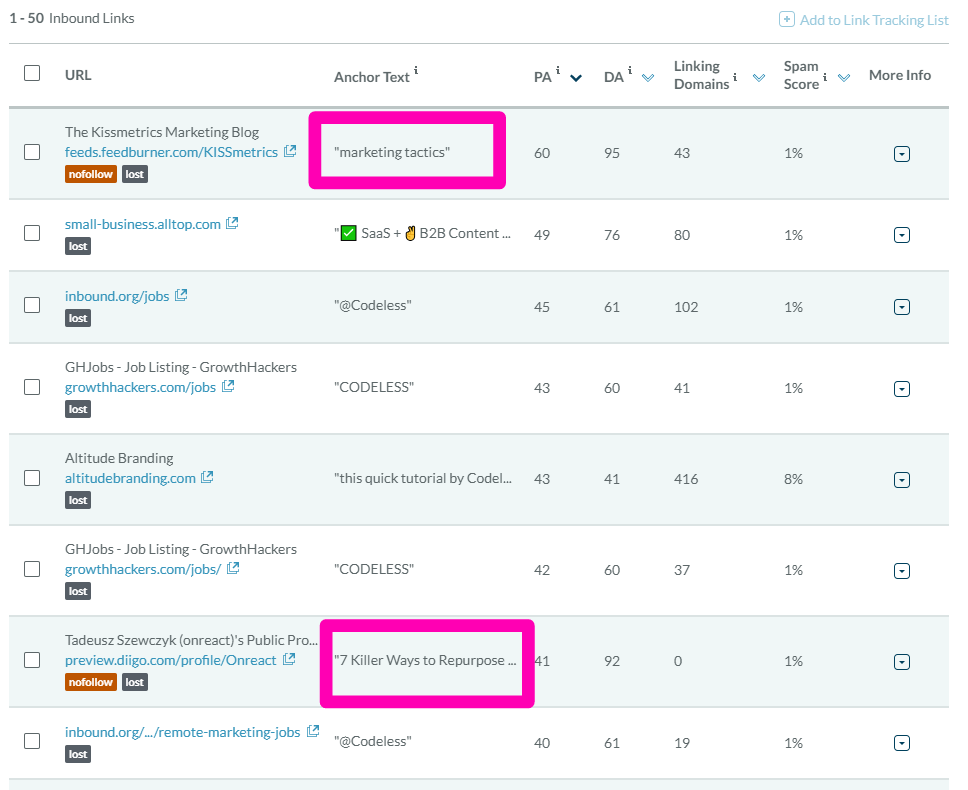Select the Kissmetrics Marketing Blog row checkbox
Image resolution: width=968 pixels, height=790 pixels.
pos(32,152)
